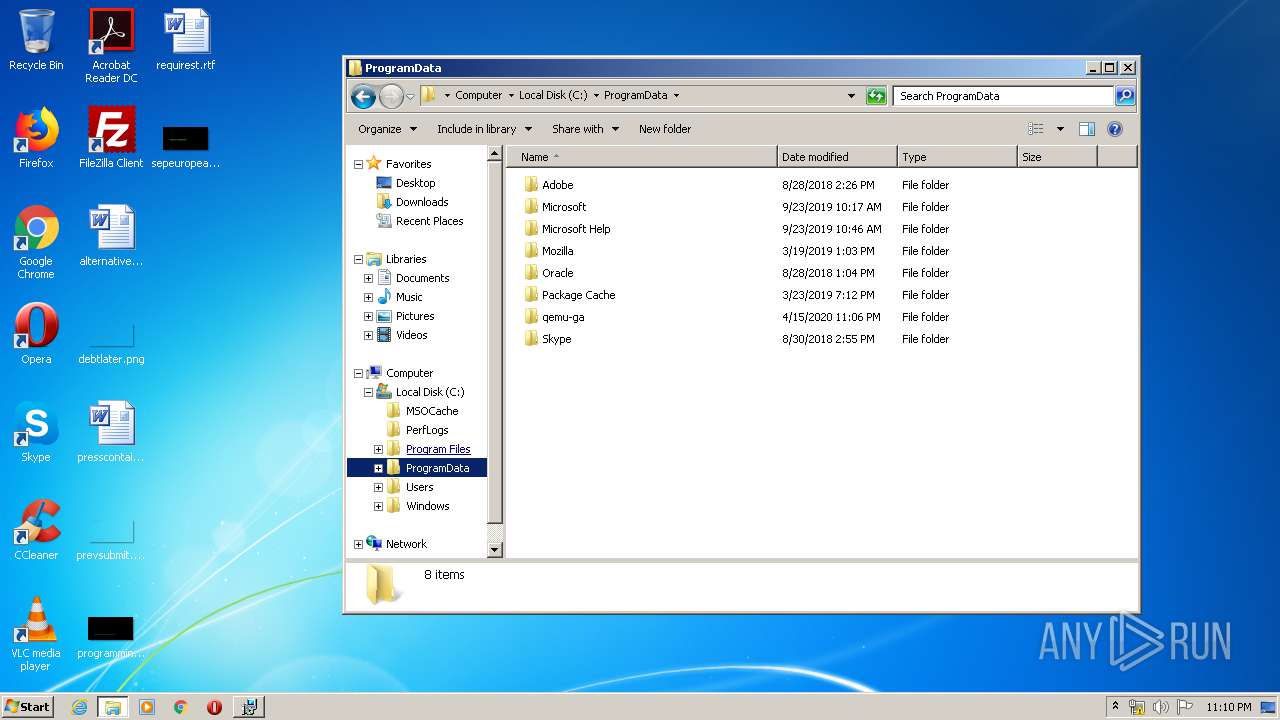1280x720 pixels.
Task: Open Windows Media Player taskbar icon
Action: pos(147,707)
